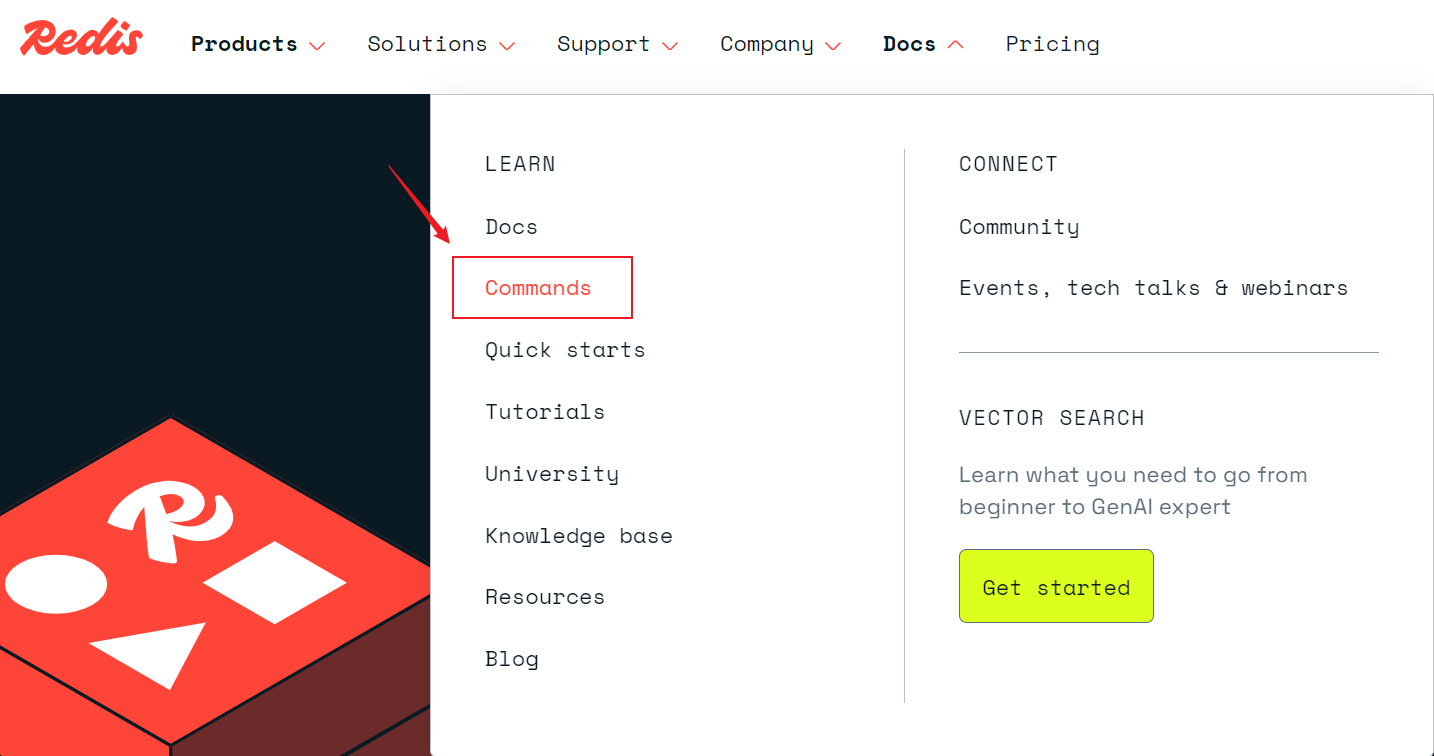Open the Docs link under Learn
Image resolution: width=1434 pixels, height=756 pixels.
tap(511, 227)
